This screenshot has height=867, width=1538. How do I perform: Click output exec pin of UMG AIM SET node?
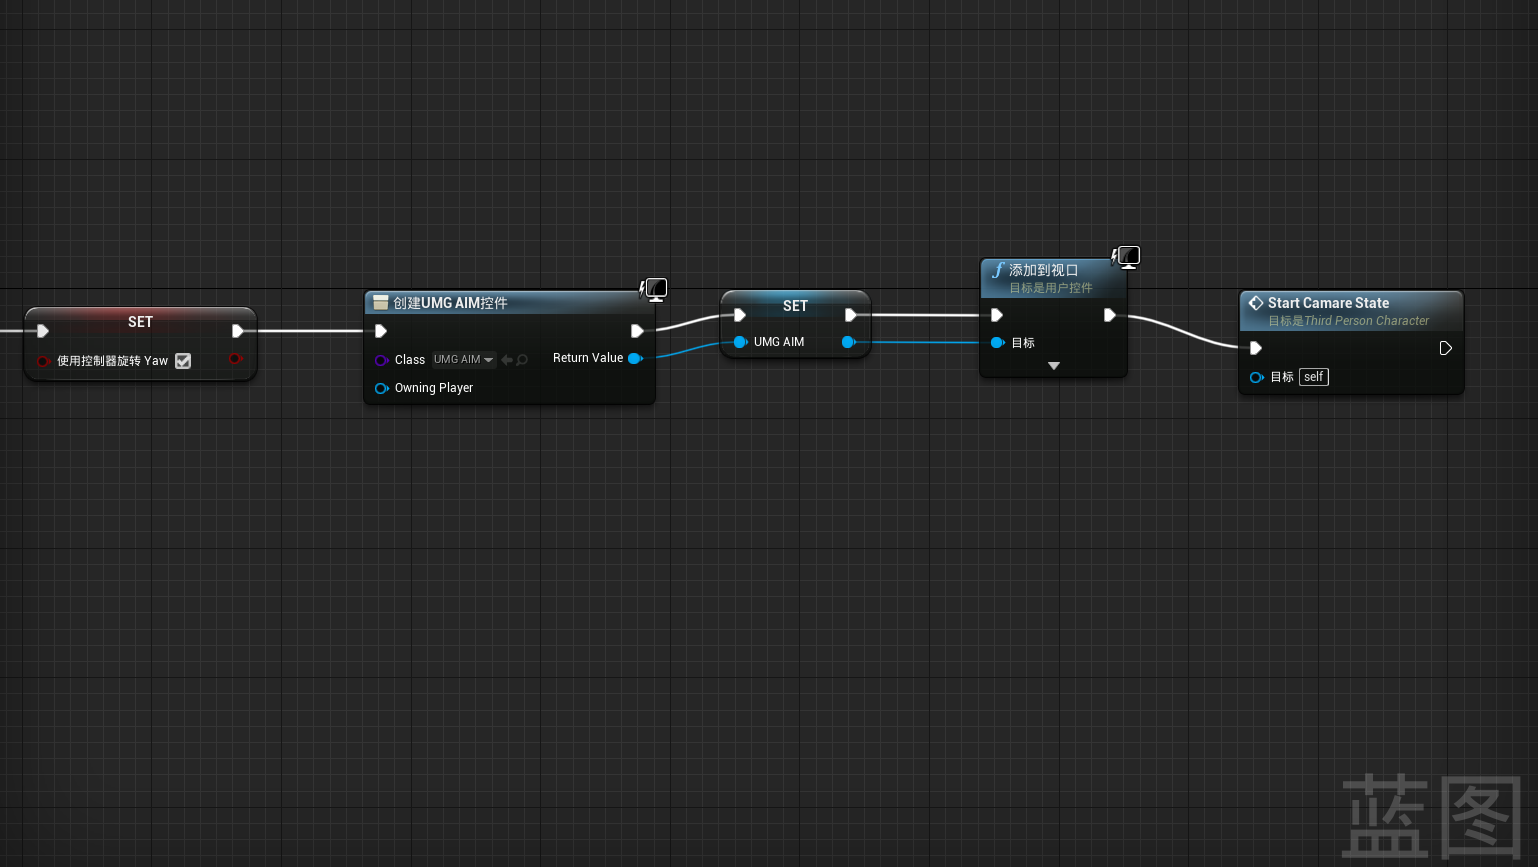(x=850, y=315)
